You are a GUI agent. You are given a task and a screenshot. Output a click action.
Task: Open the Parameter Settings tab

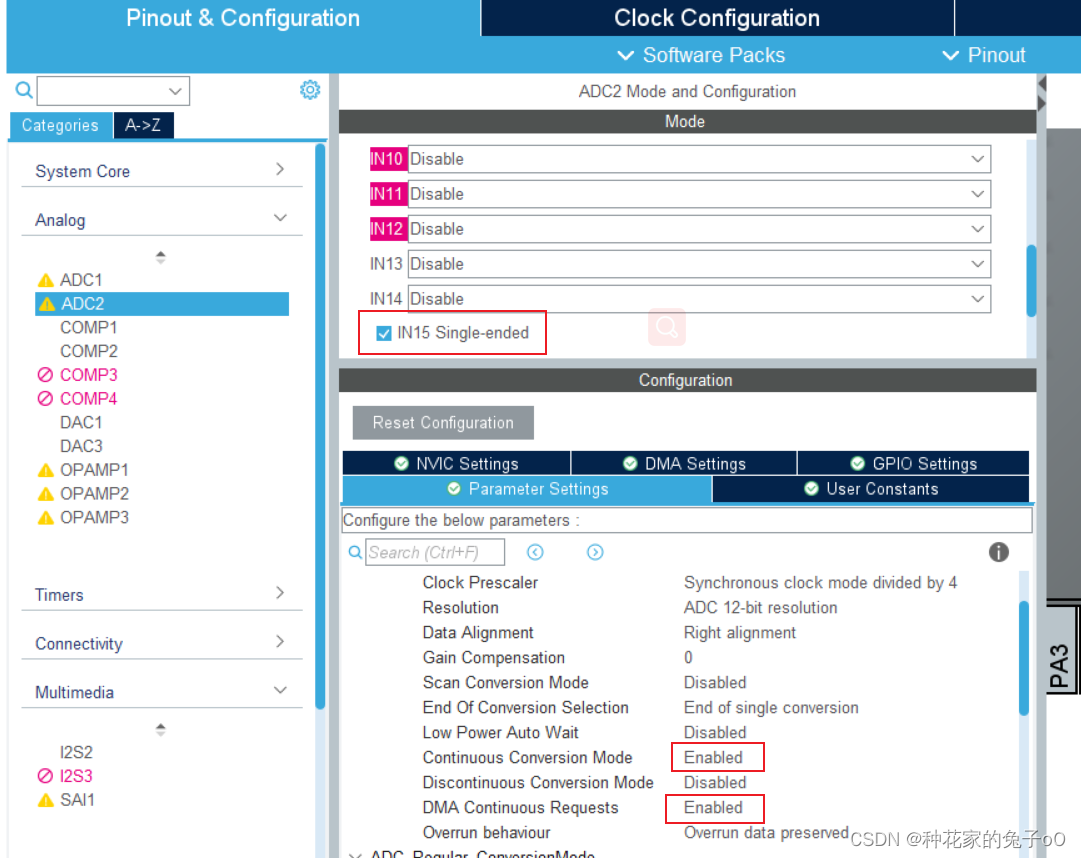[x=527, y=489]
